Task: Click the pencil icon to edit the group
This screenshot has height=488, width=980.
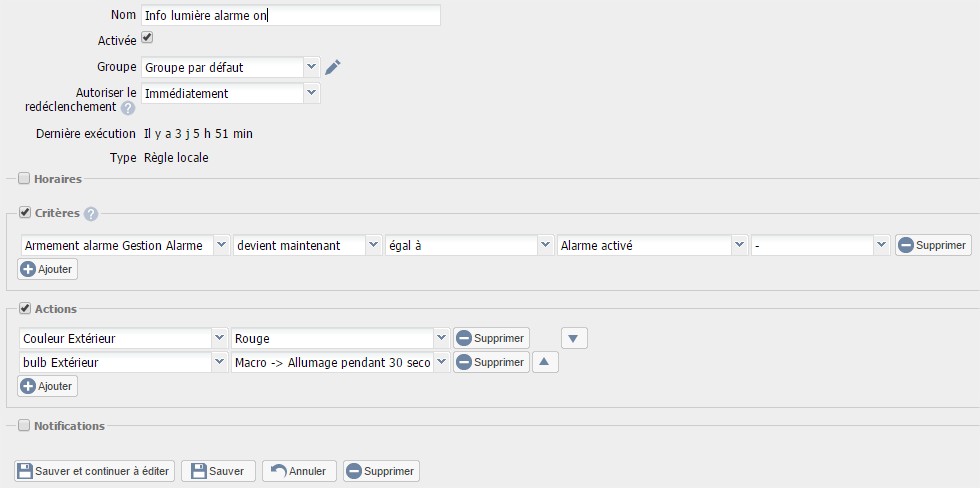Action: pos(333,67)
